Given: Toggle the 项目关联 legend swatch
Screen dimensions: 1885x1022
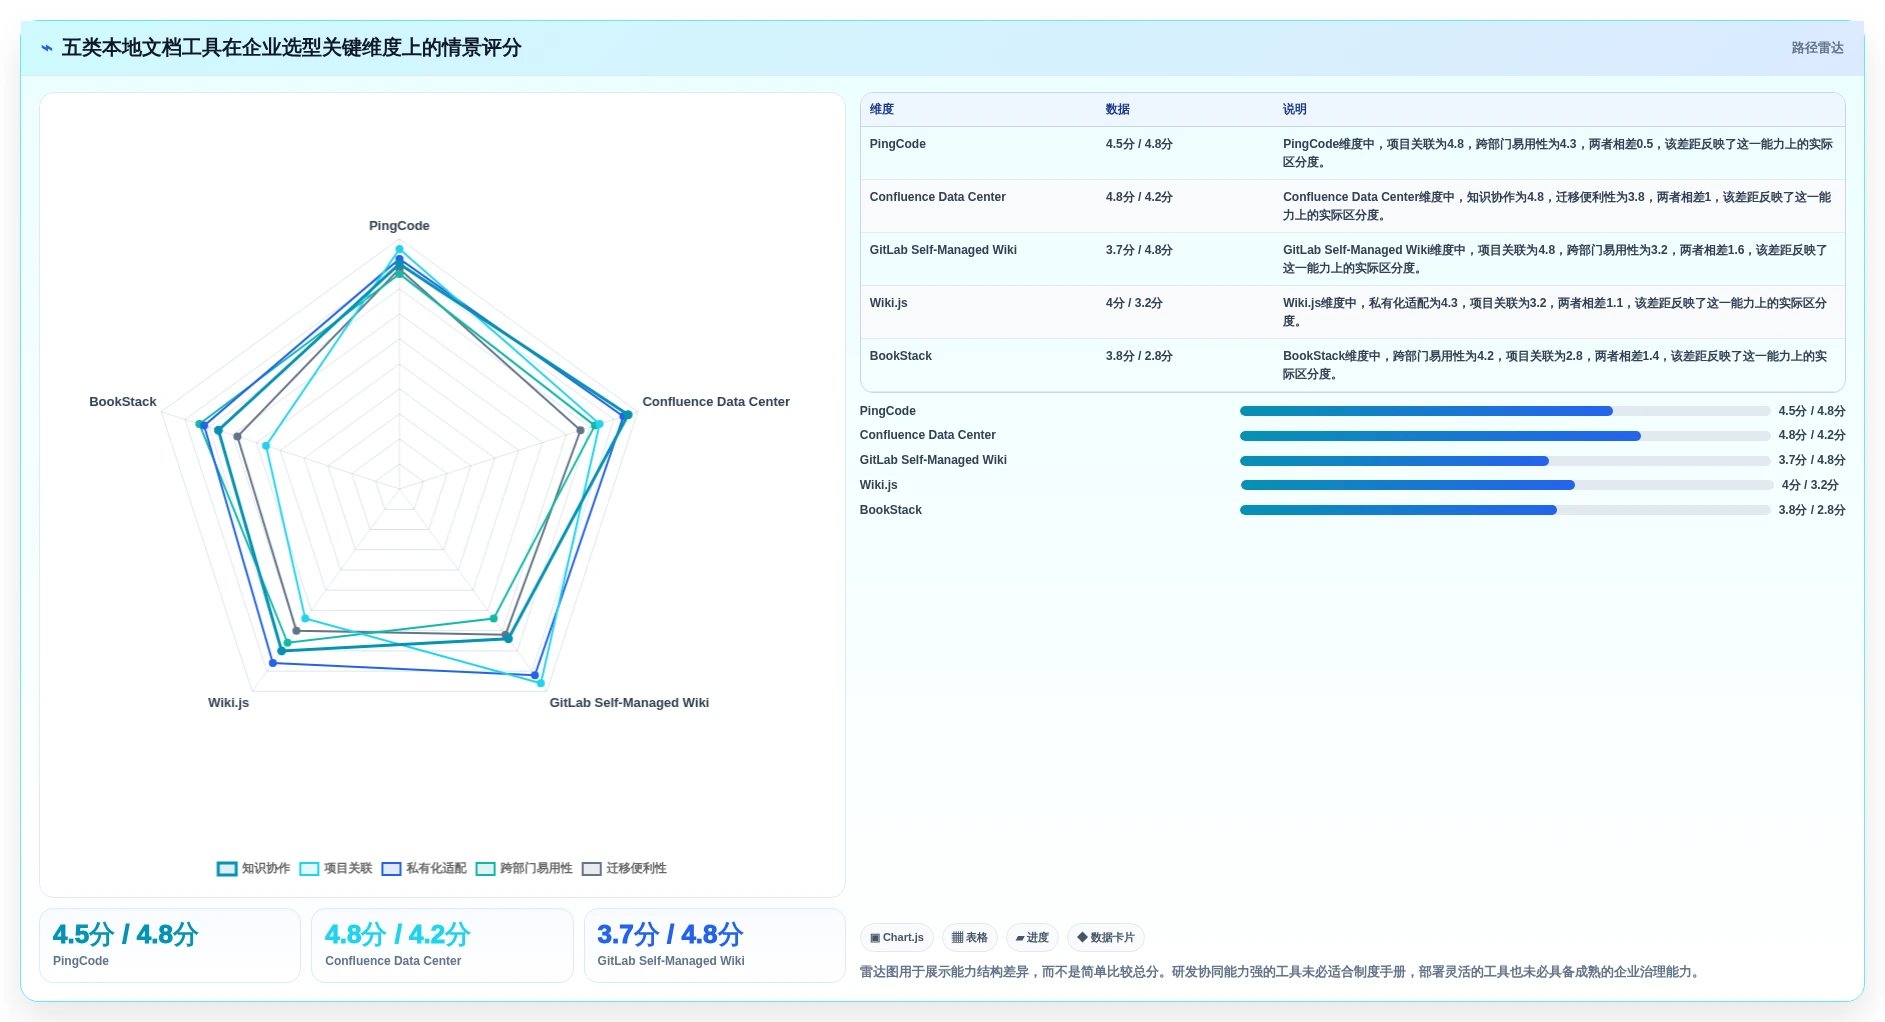Looking at the screenshot, I should click(x=309, y=868).
